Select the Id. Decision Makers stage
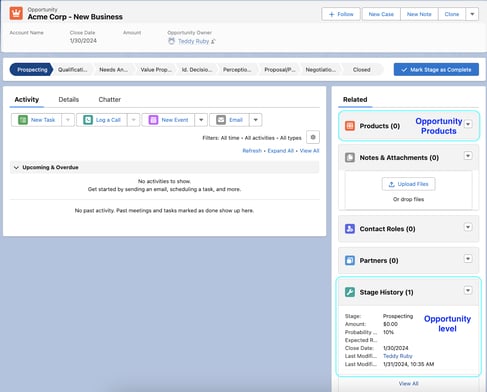487x392 pixels. click(x=197, y=69)
